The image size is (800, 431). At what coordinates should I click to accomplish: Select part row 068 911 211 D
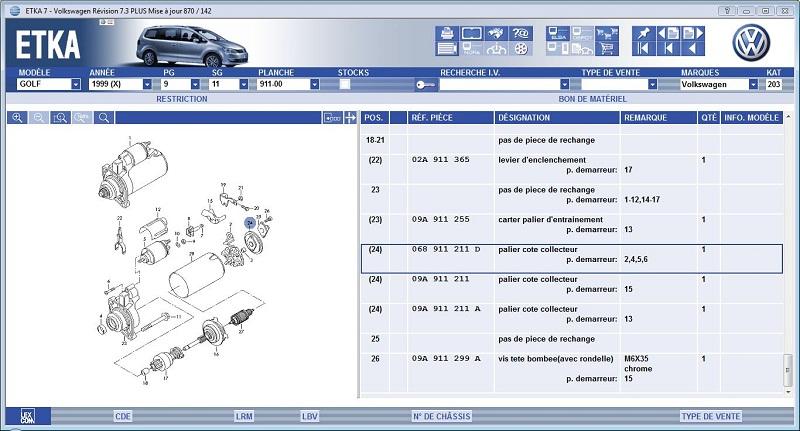(x=571, y=259)
